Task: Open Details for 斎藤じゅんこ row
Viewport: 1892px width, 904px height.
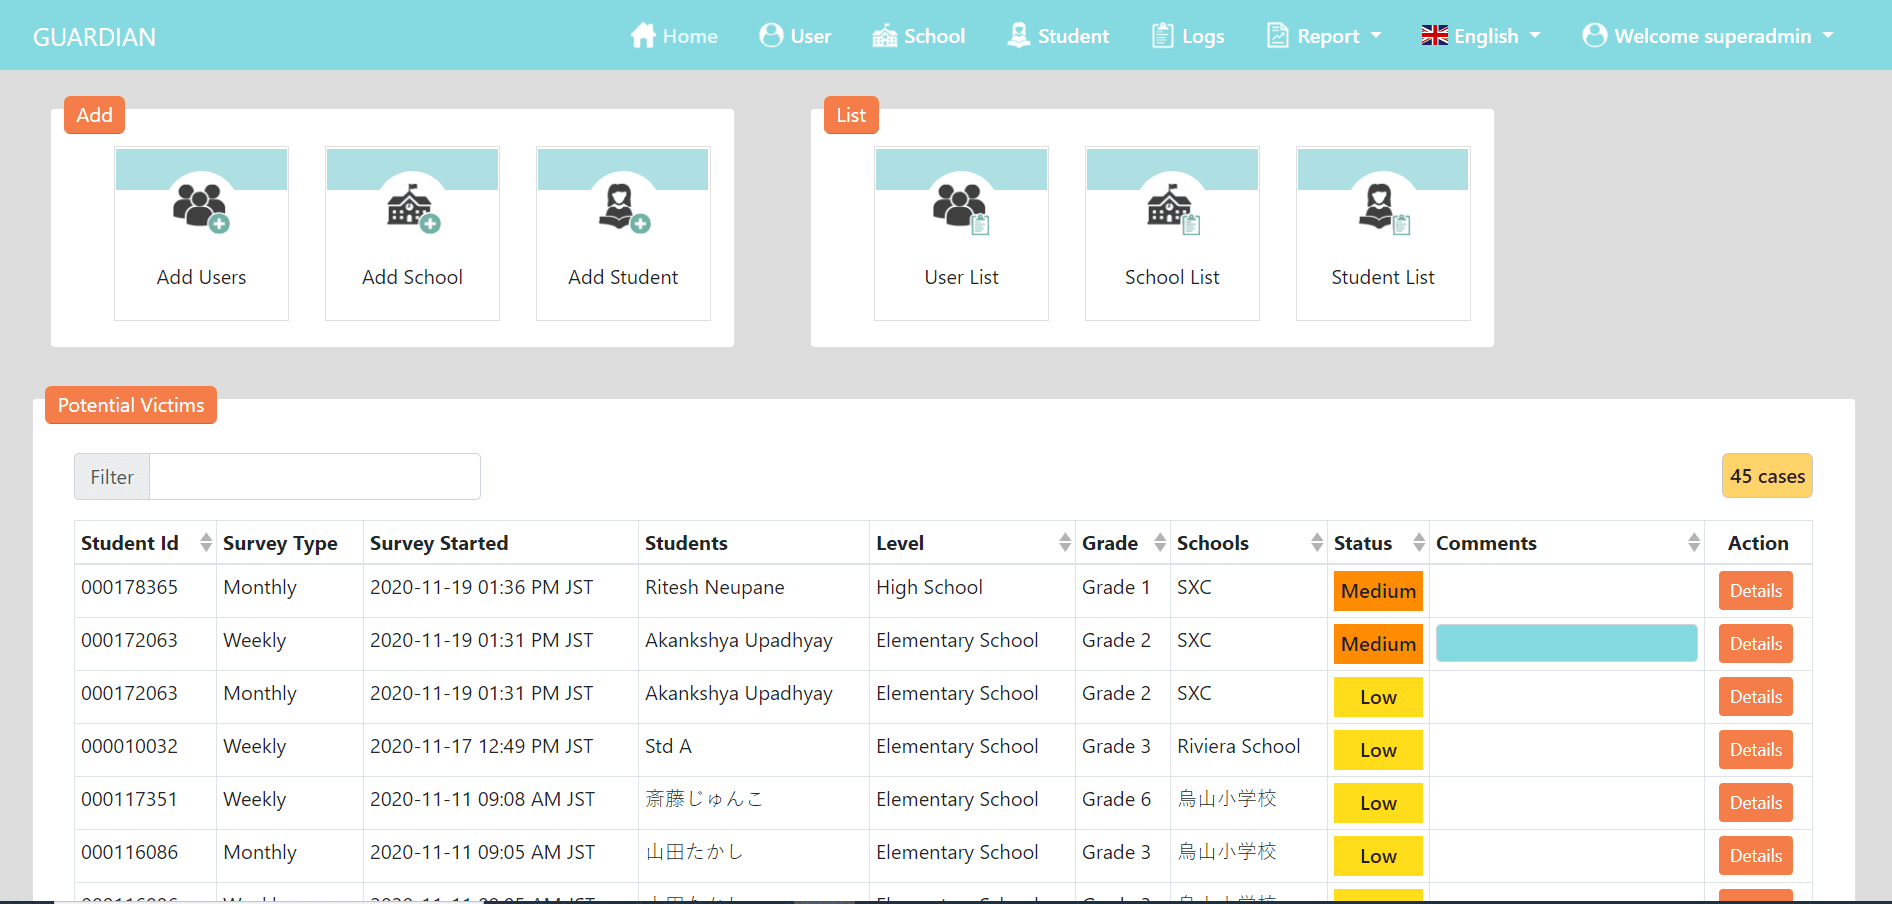Action: click(1756, 803)
